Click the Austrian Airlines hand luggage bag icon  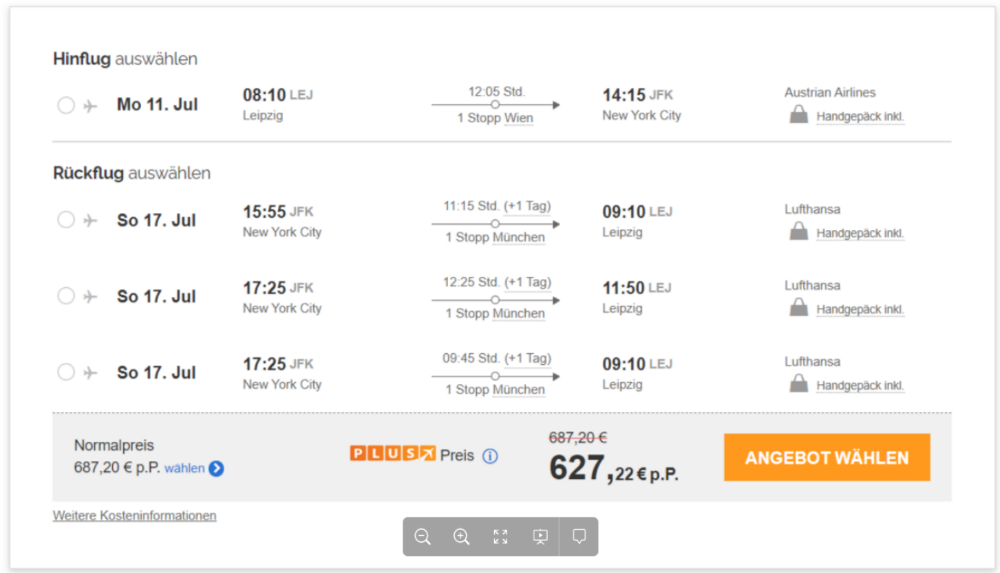click(x=798, y=115)
